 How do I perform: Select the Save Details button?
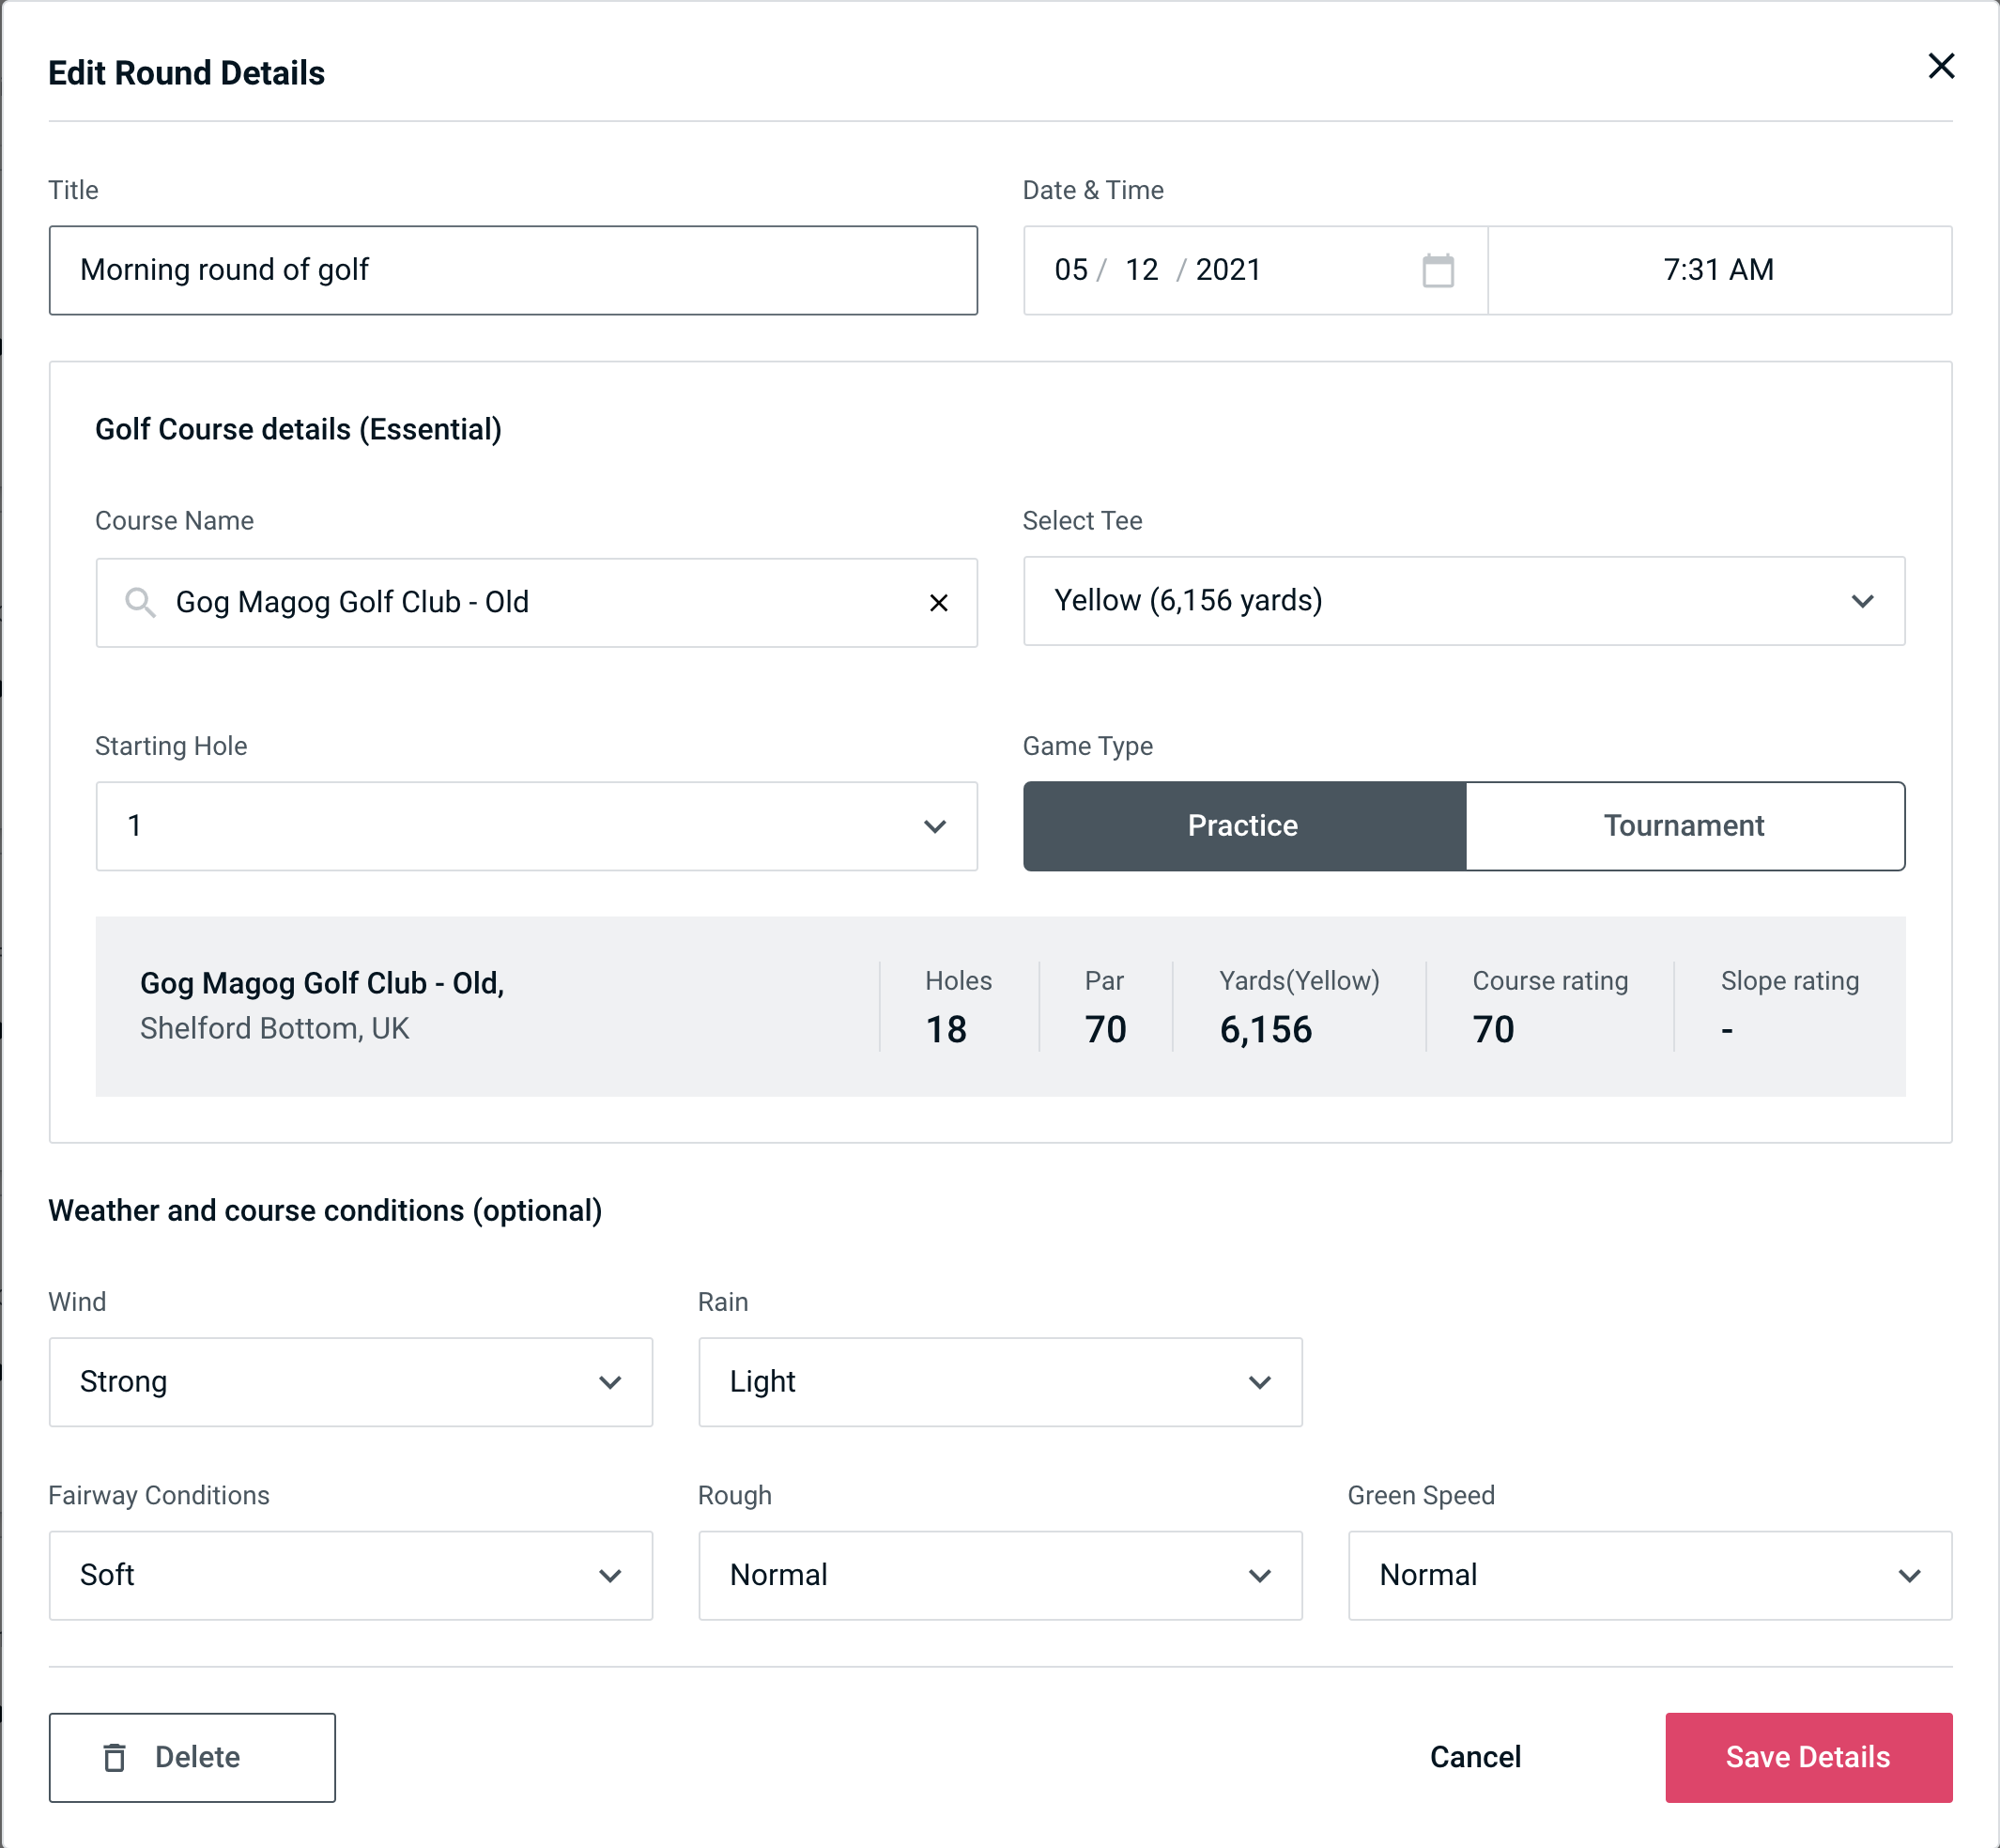point(1807,1756)
